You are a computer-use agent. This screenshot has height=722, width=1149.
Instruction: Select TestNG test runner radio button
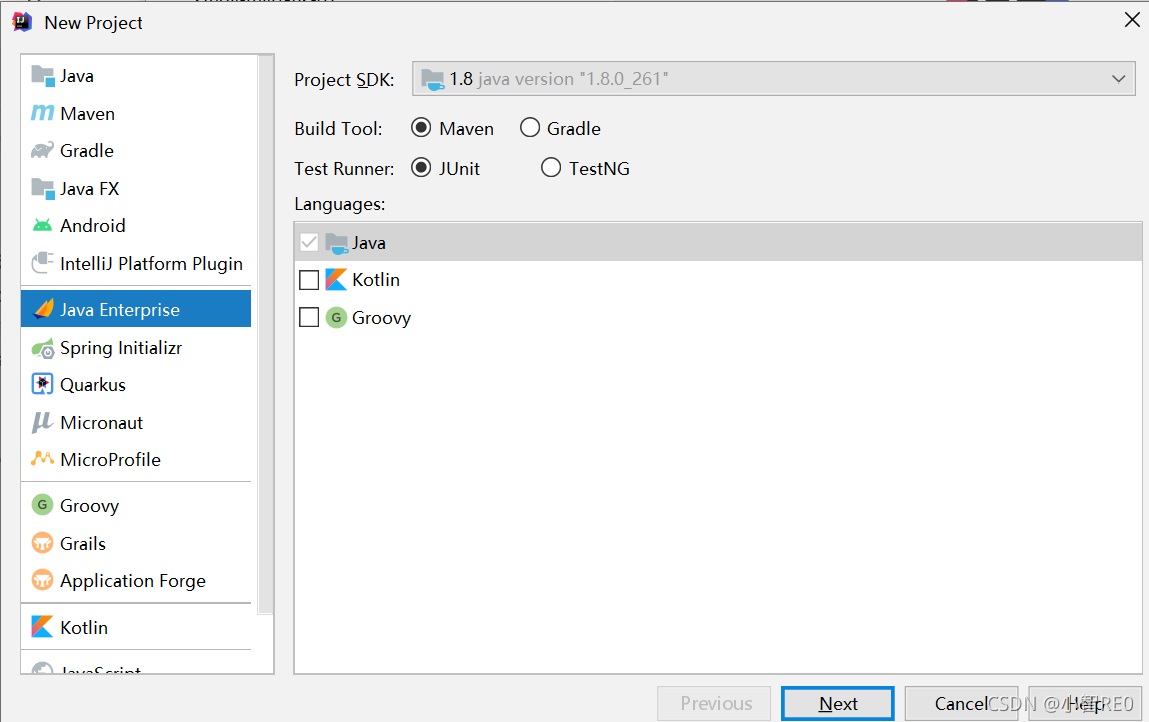551,168
